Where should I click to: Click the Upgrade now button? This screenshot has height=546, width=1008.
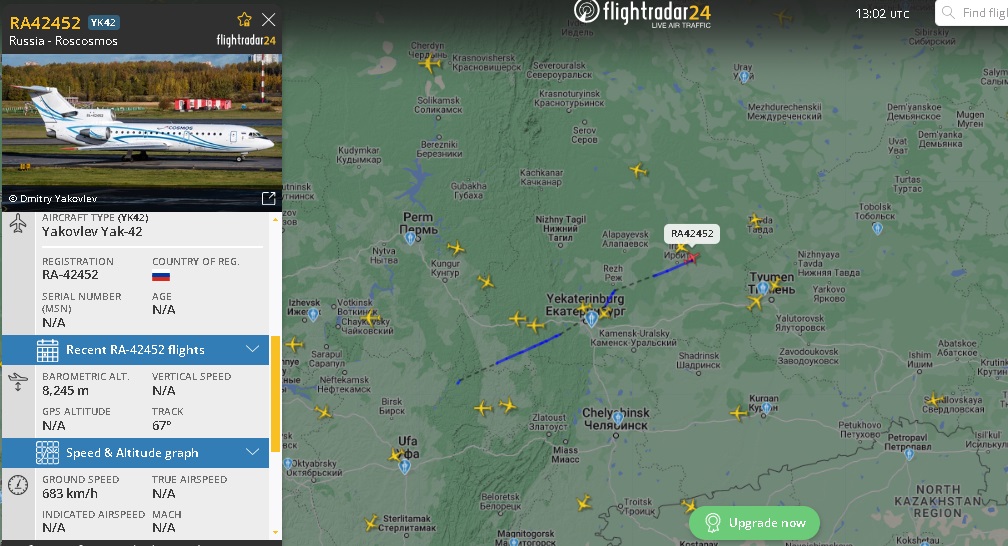754,523
